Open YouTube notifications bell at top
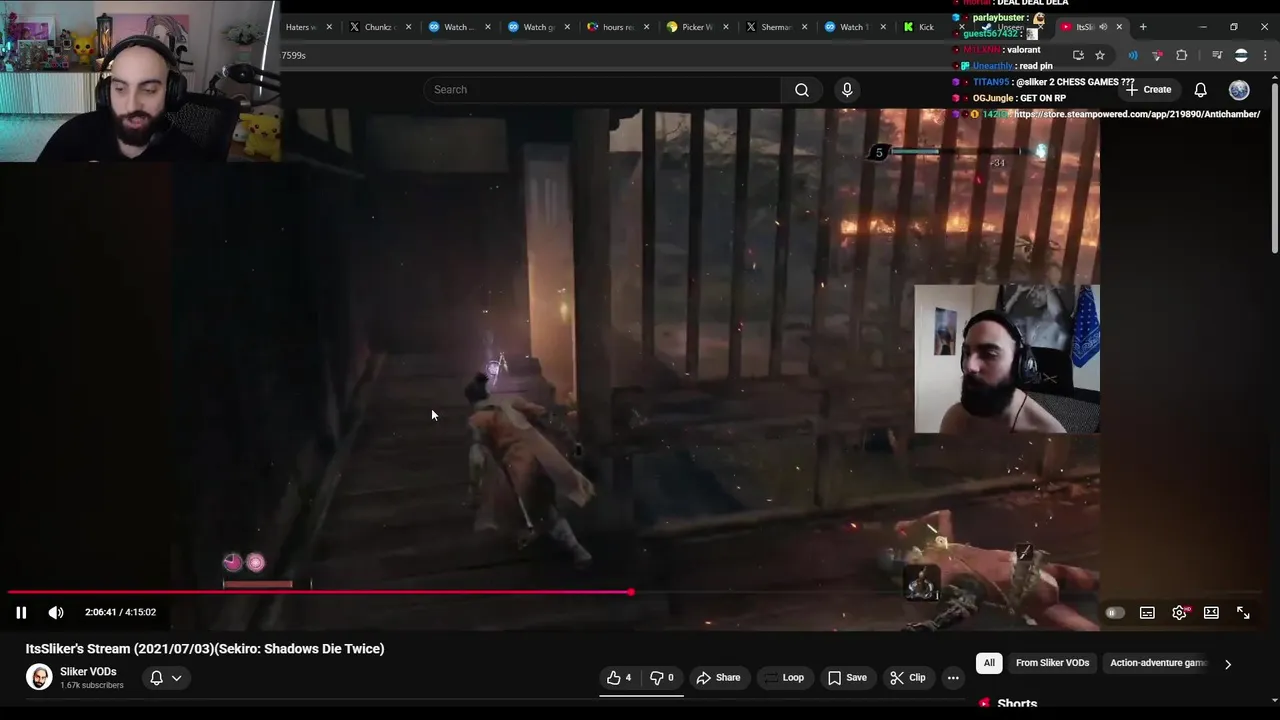This screenshot has width=1280, height=720. point(1201,90)
